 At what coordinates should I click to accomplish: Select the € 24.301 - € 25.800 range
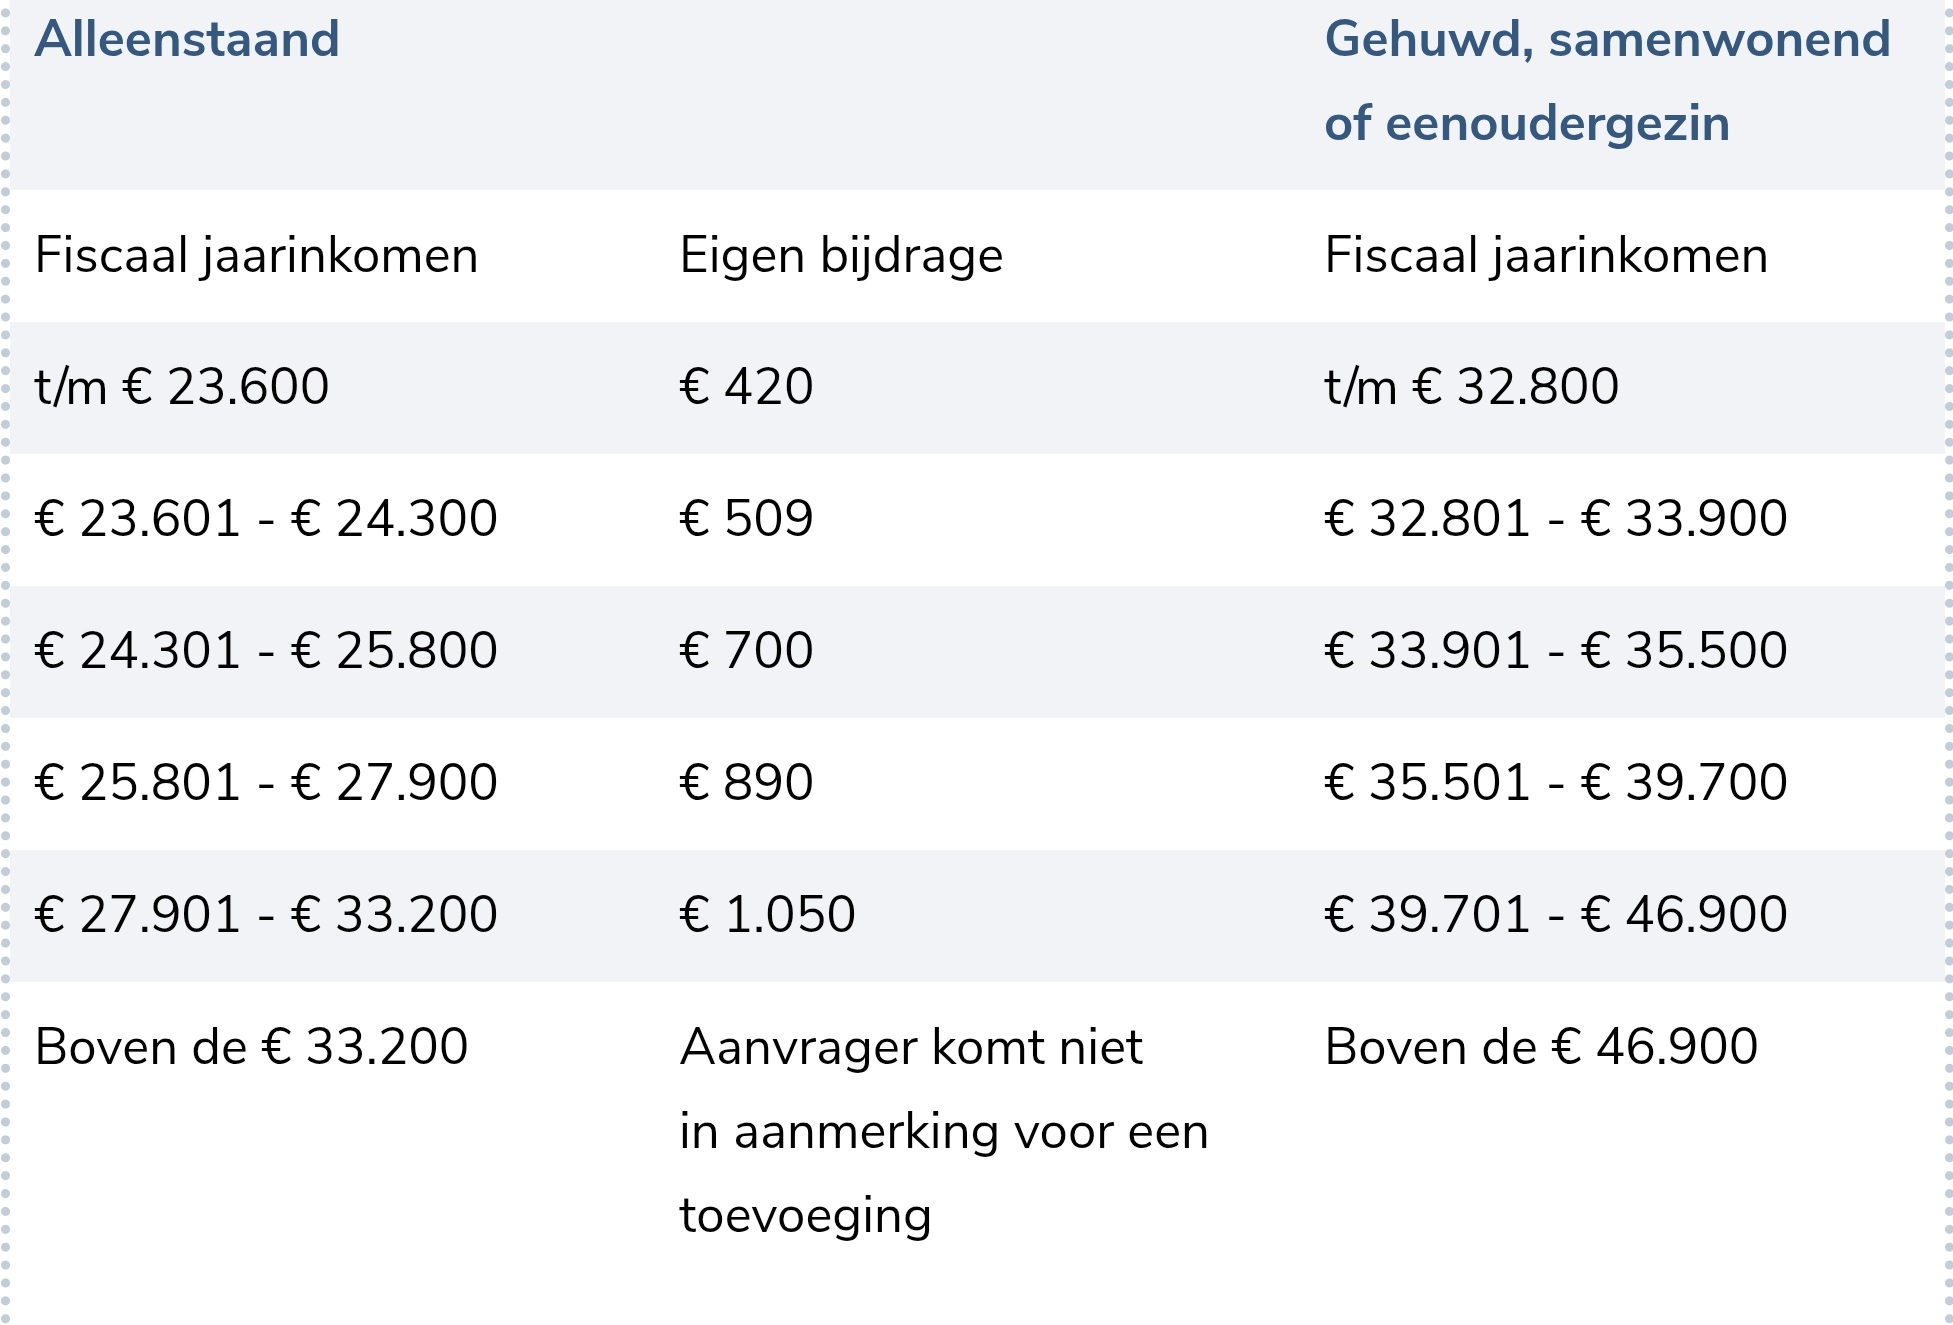point(266,651)
